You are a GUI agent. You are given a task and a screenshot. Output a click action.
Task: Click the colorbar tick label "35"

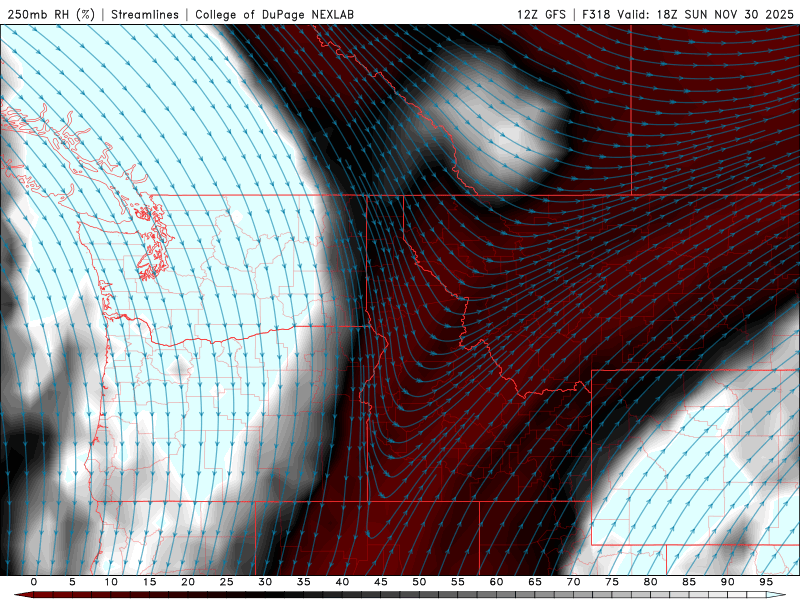tap(304, 582)
